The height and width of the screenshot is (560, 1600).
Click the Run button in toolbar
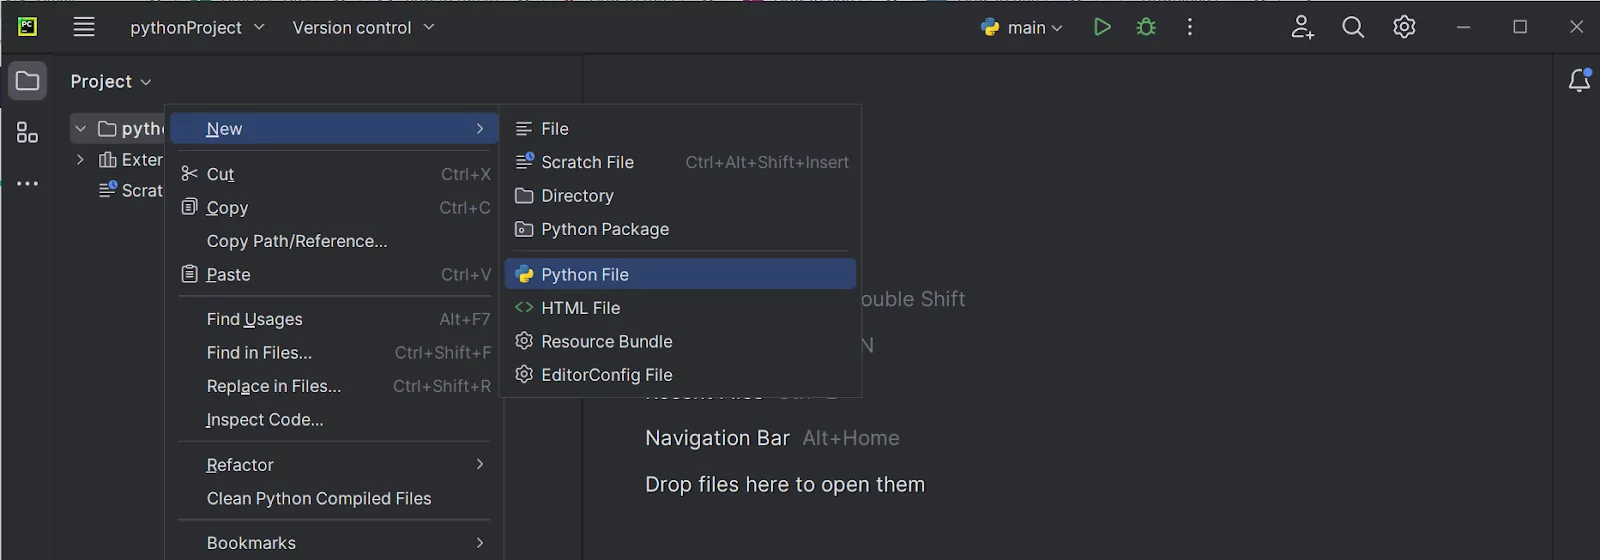1102,28
